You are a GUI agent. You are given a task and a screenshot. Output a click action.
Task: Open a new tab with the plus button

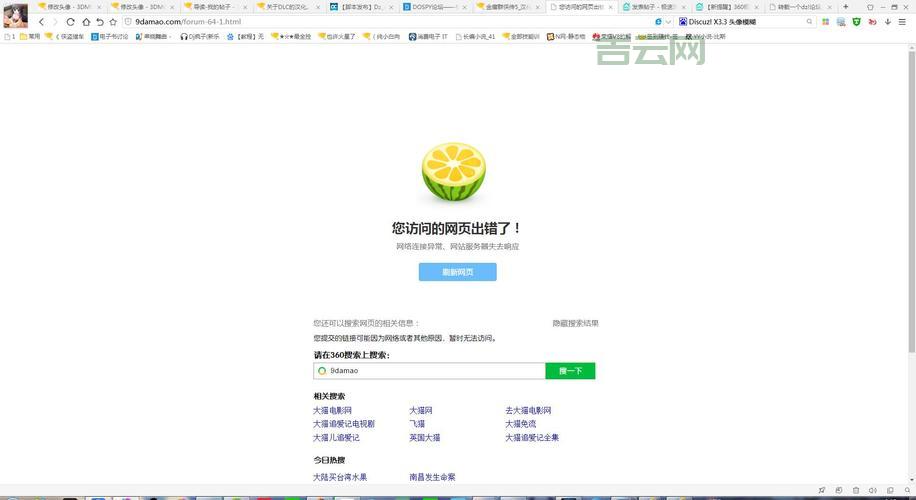tap(845, 7)
